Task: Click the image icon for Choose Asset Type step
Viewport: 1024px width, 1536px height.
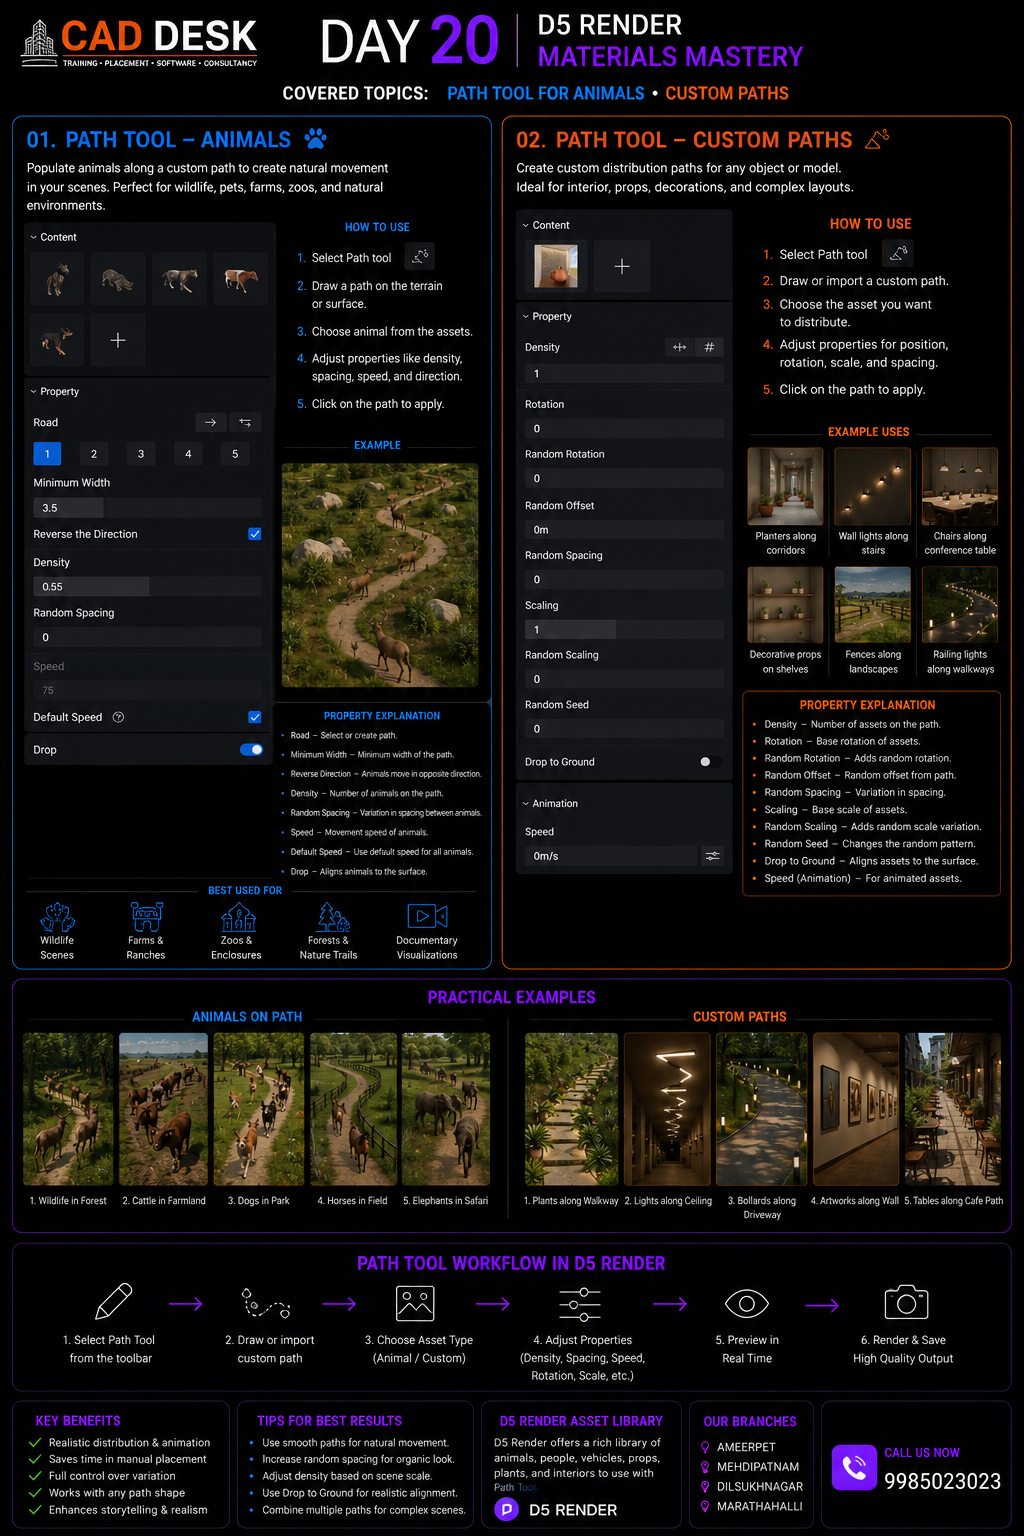Action: (415, 1304)
